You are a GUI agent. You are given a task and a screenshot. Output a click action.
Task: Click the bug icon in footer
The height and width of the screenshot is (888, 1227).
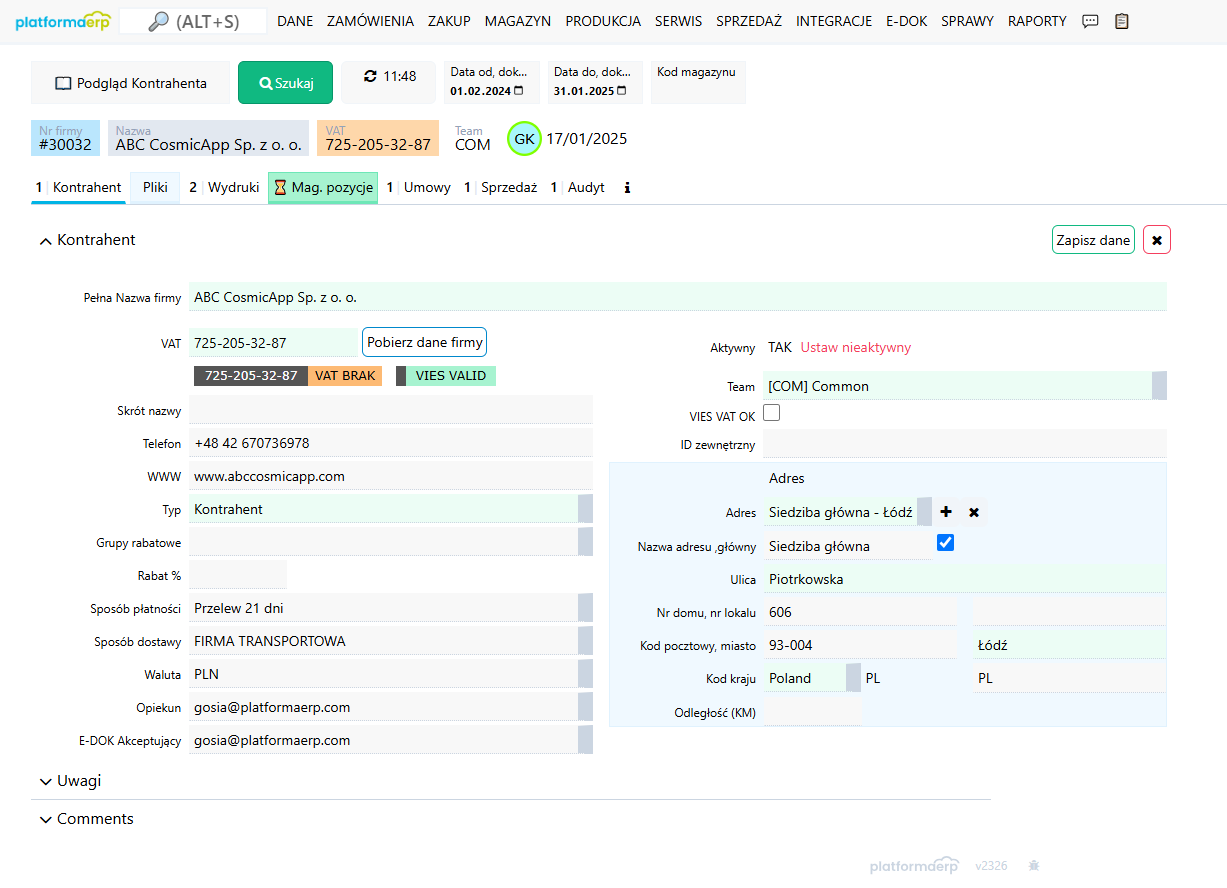point(1034,865)
